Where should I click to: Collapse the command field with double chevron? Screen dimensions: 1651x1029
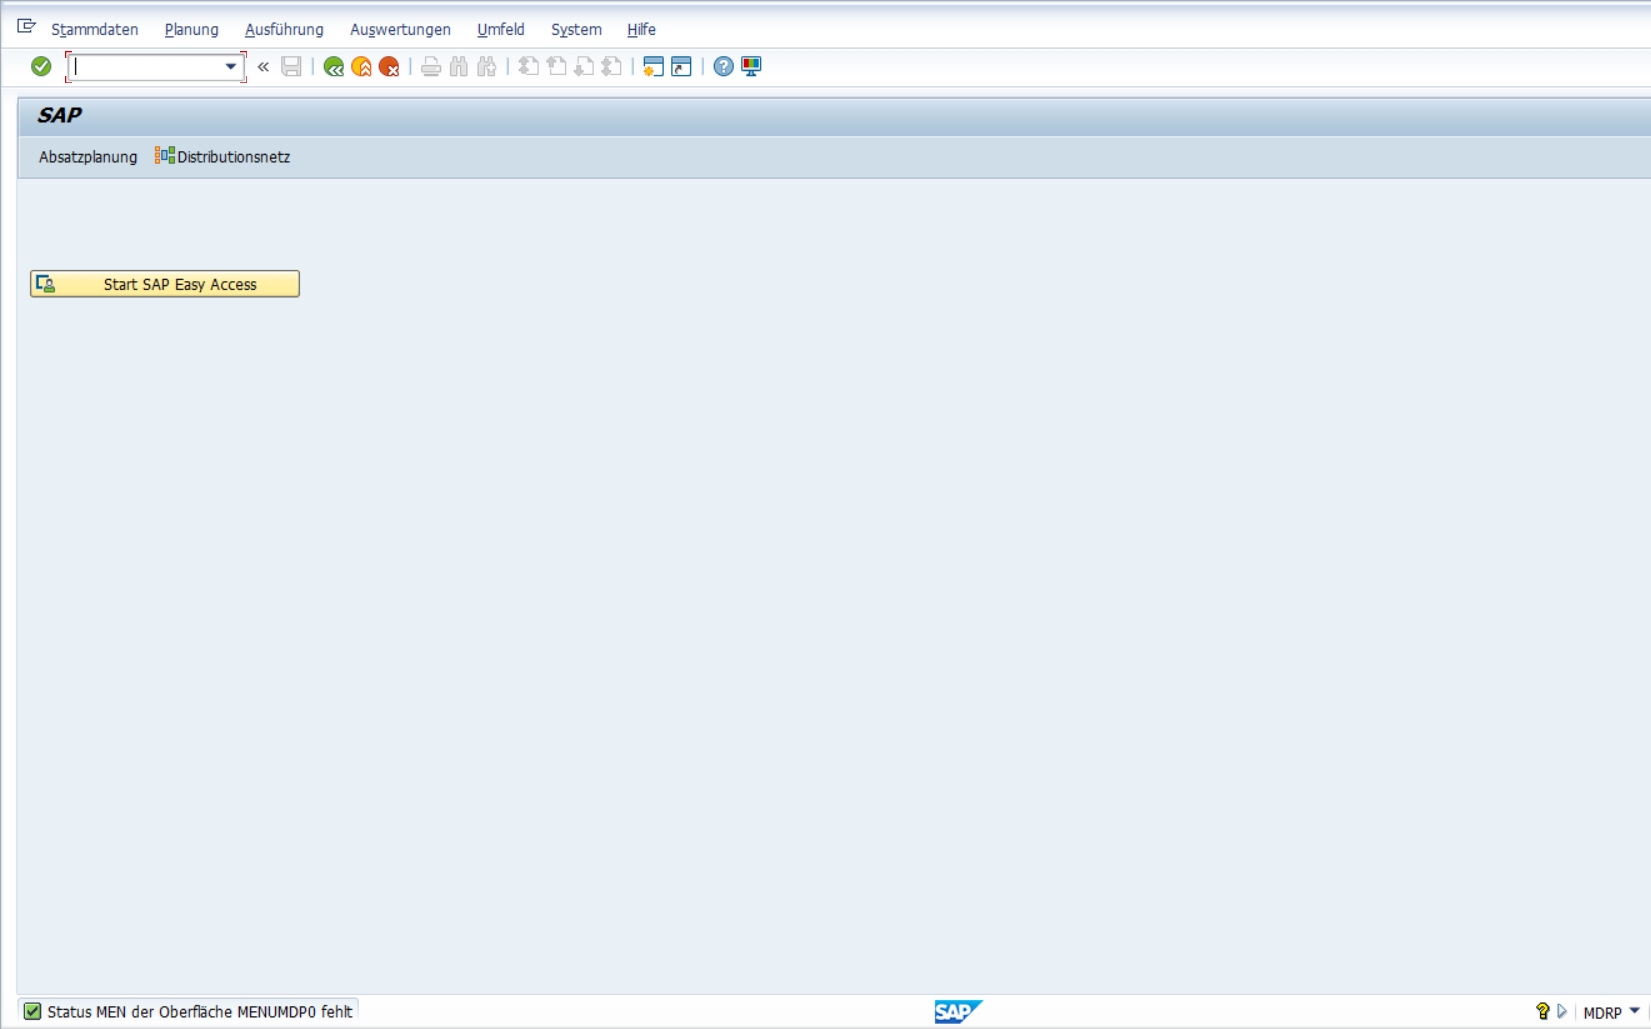tap(263, 67)
